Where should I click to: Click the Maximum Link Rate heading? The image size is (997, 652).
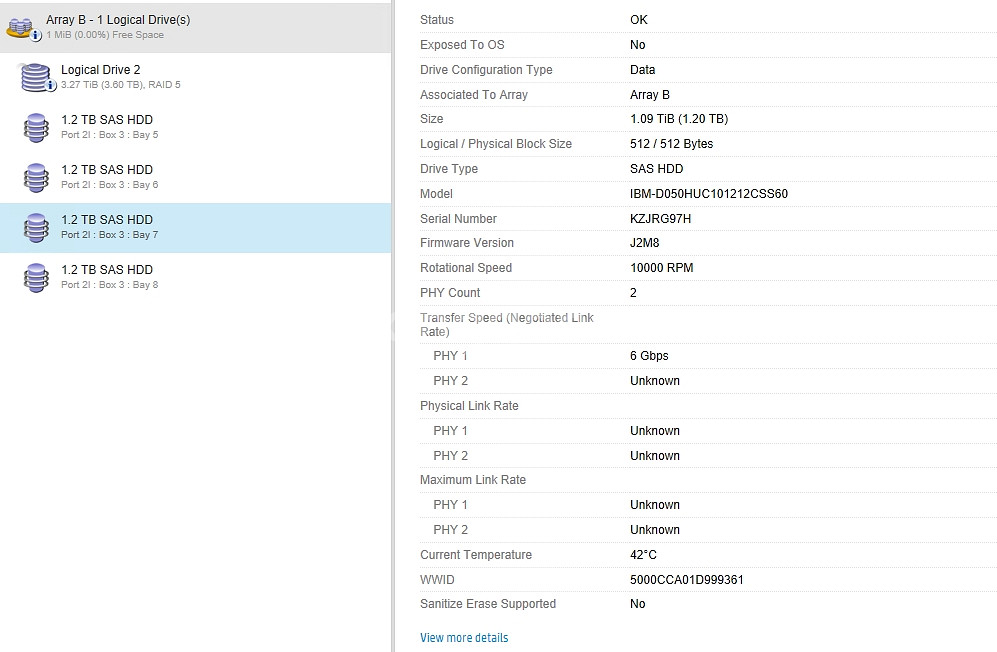point(472,480)
